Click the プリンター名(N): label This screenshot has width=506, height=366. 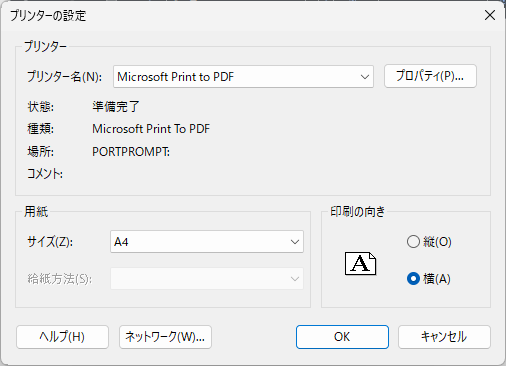coord(64,77)
